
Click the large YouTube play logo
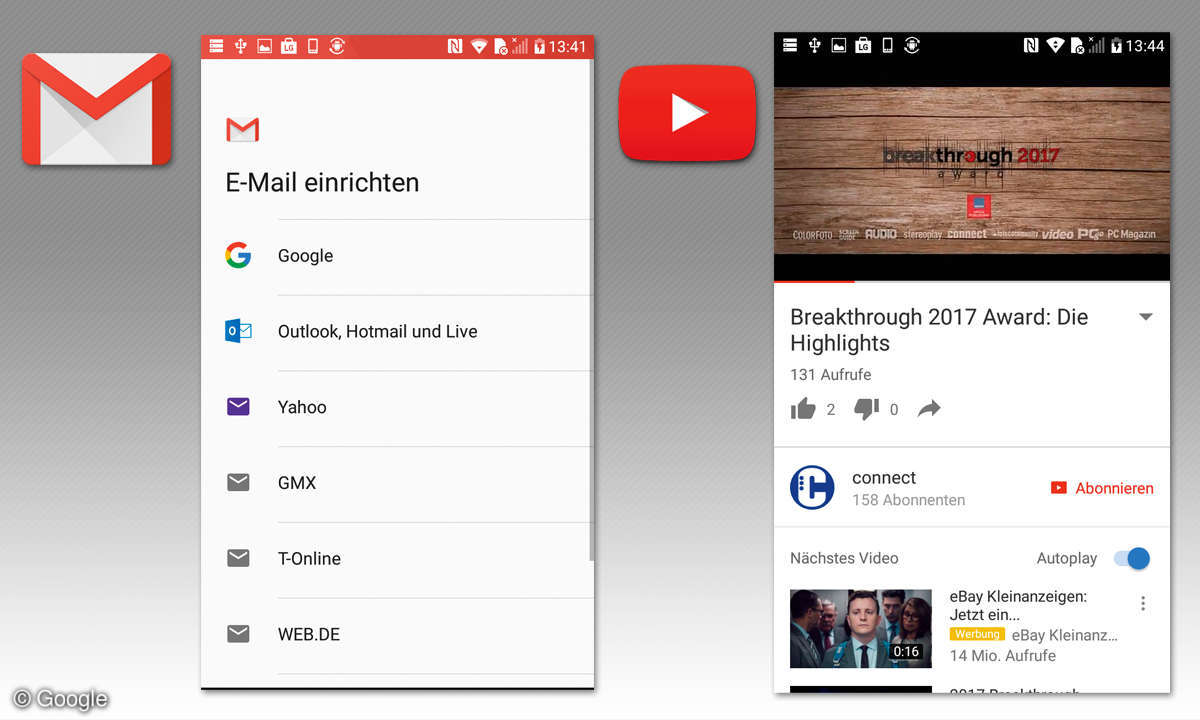tap(687, 112)
